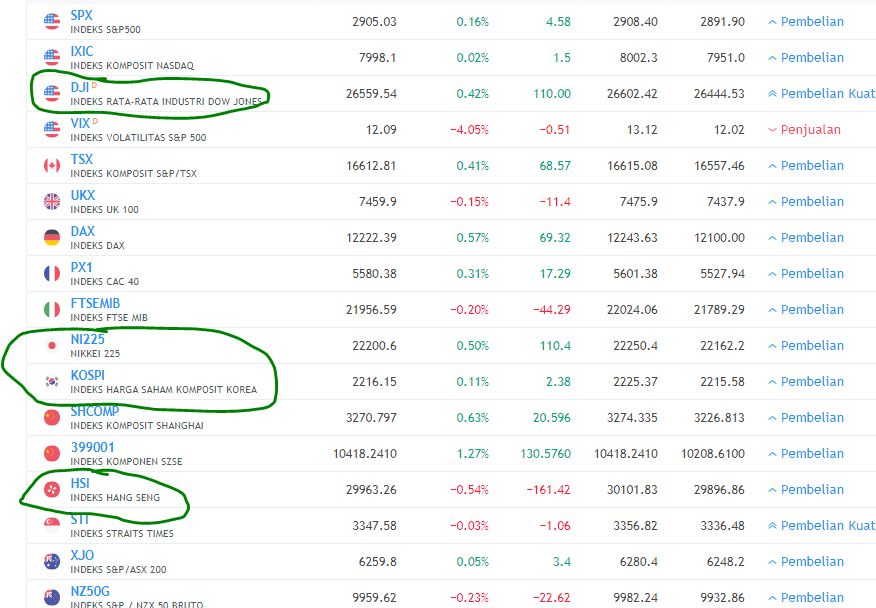Click the NZ50G change -0.23%

[469, 597]
